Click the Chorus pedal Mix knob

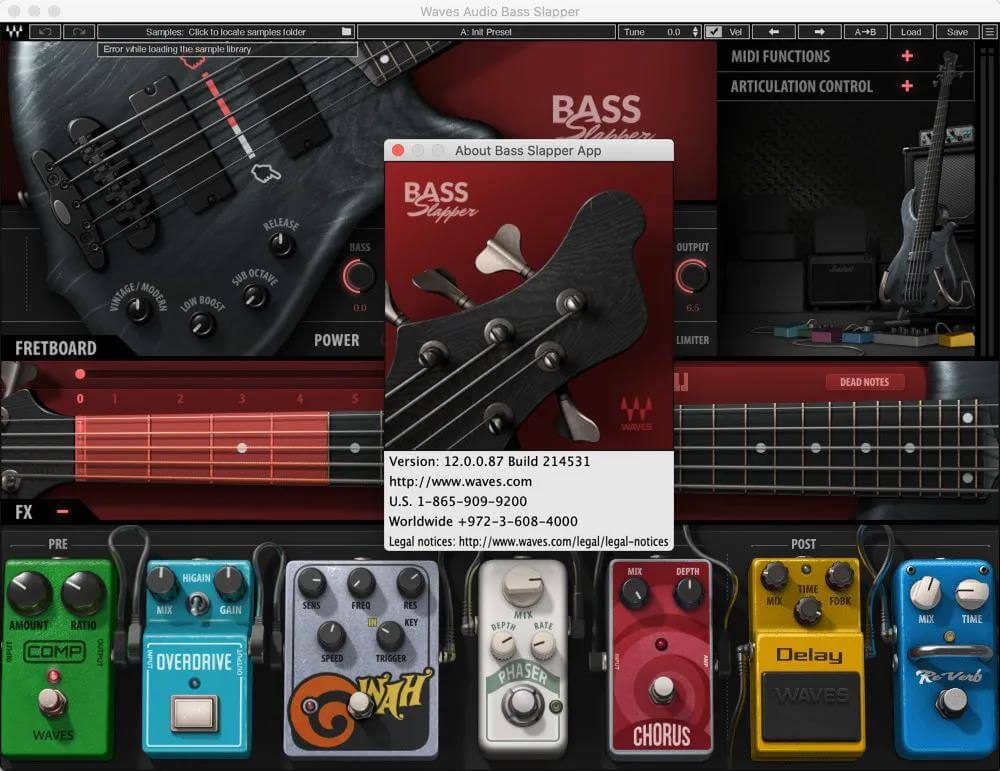[635, 593]
